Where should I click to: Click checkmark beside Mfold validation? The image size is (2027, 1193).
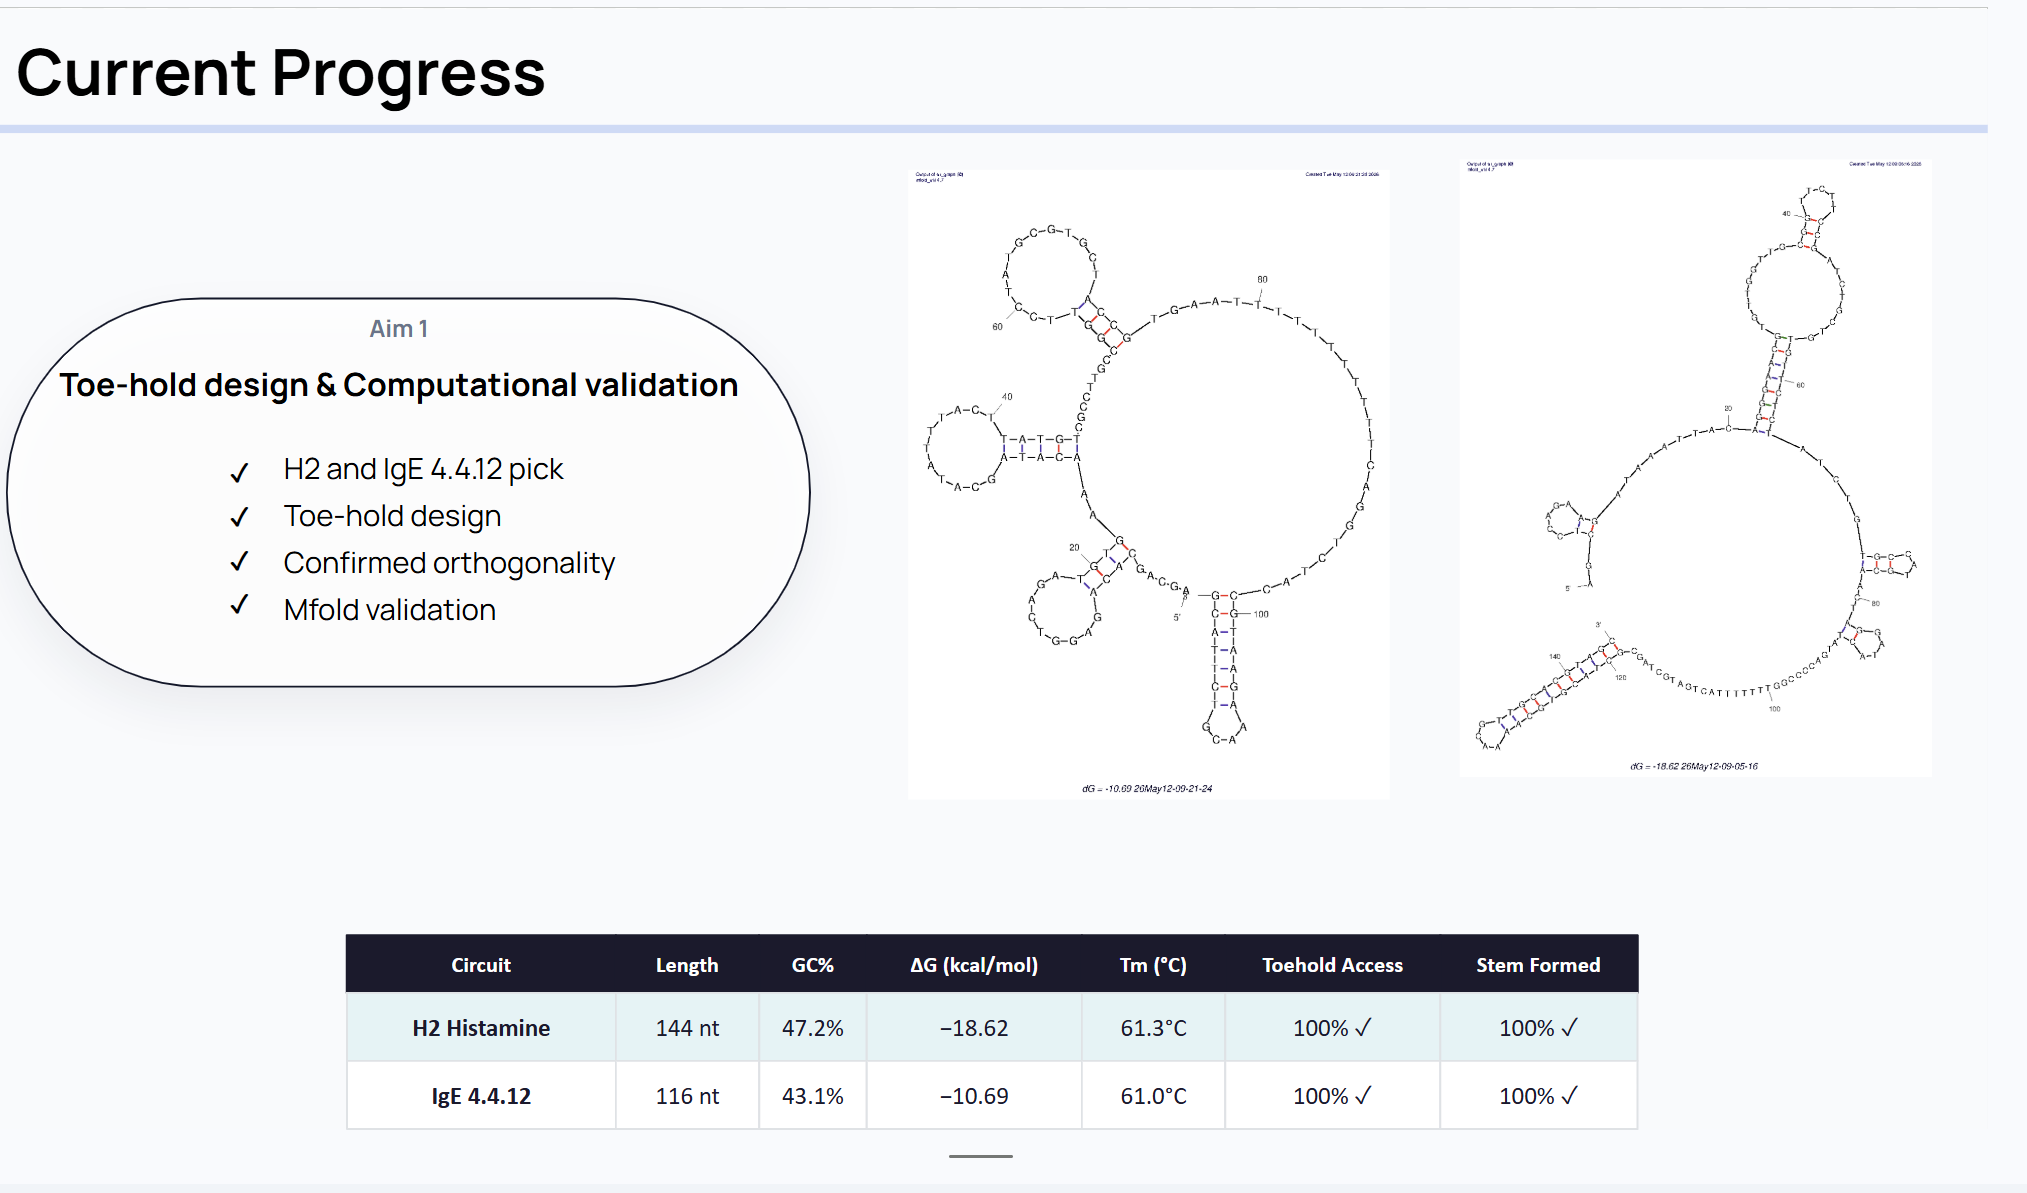click(x=239, y=605)
